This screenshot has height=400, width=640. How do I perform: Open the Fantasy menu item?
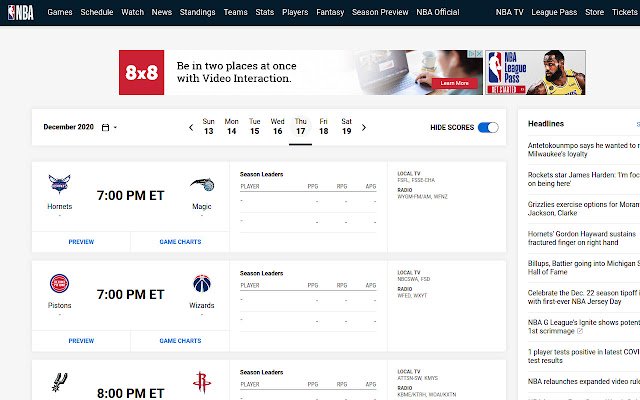[x=330, y=12]
